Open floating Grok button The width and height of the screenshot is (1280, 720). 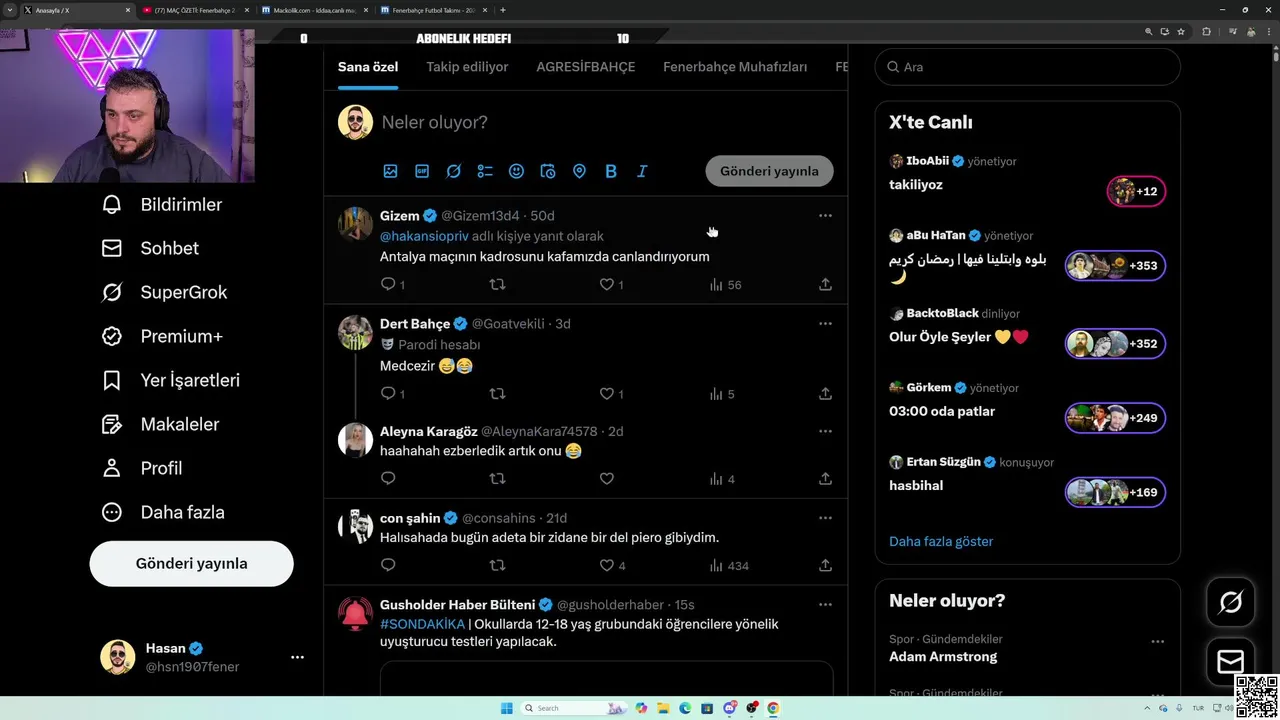coord(1231,602)
